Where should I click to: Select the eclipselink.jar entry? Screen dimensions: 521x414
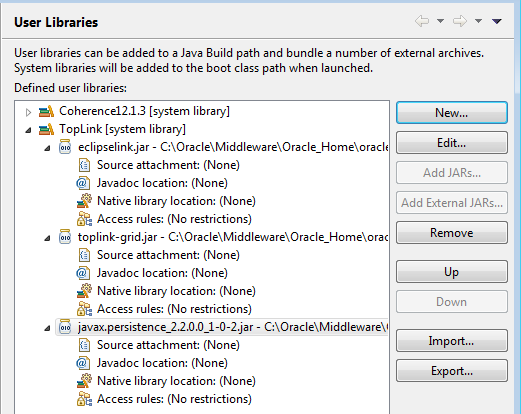[x=233, y=147]
